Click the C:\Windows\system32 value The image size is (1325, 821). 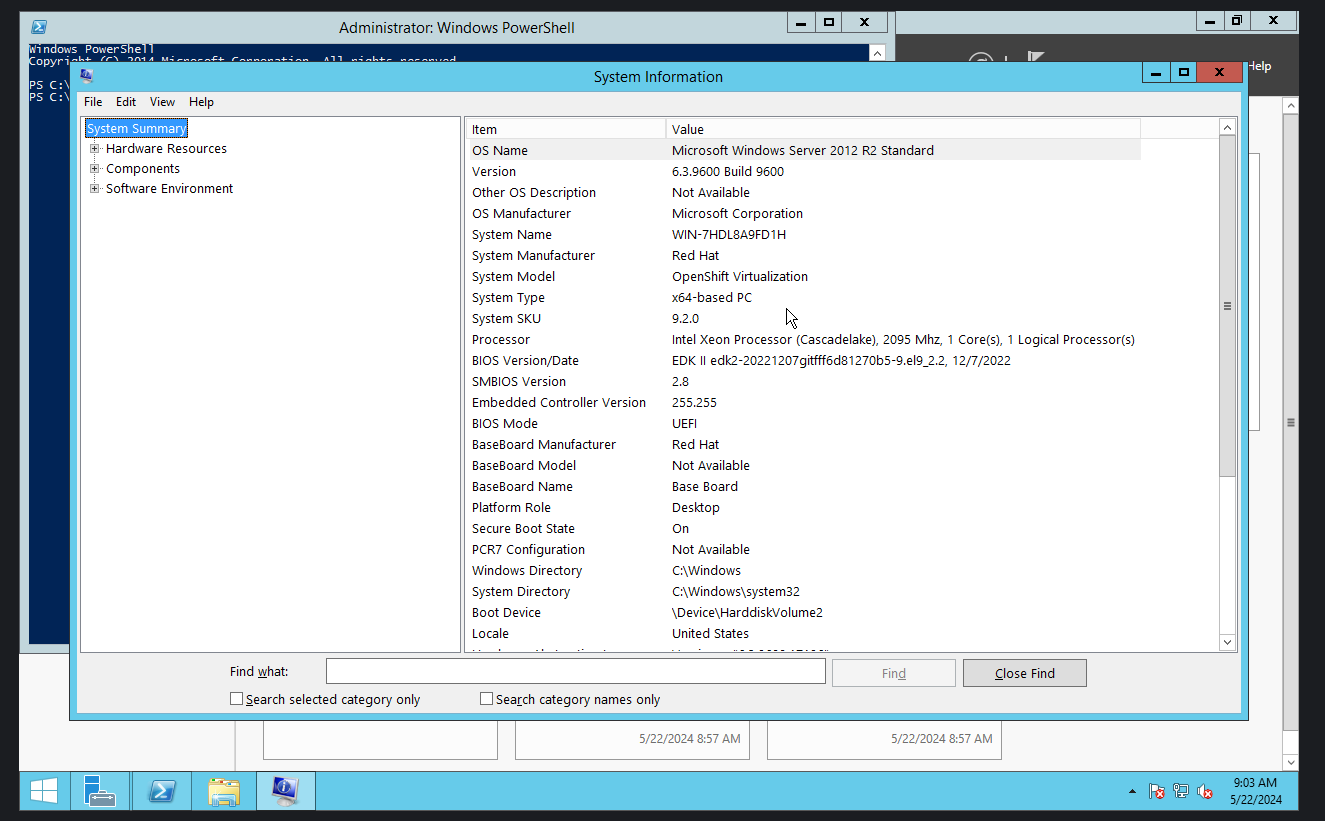click(736, 591)
